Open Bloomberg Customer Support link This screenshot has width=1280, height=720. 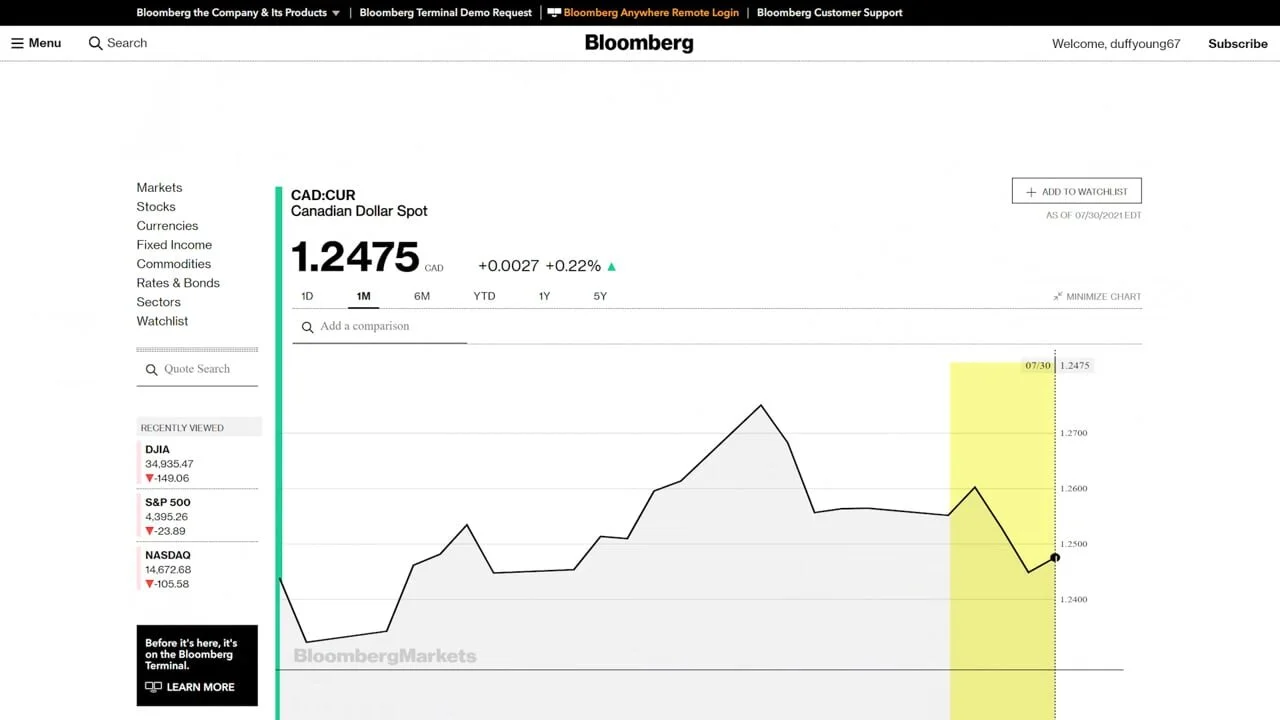(x=830, y=13)
